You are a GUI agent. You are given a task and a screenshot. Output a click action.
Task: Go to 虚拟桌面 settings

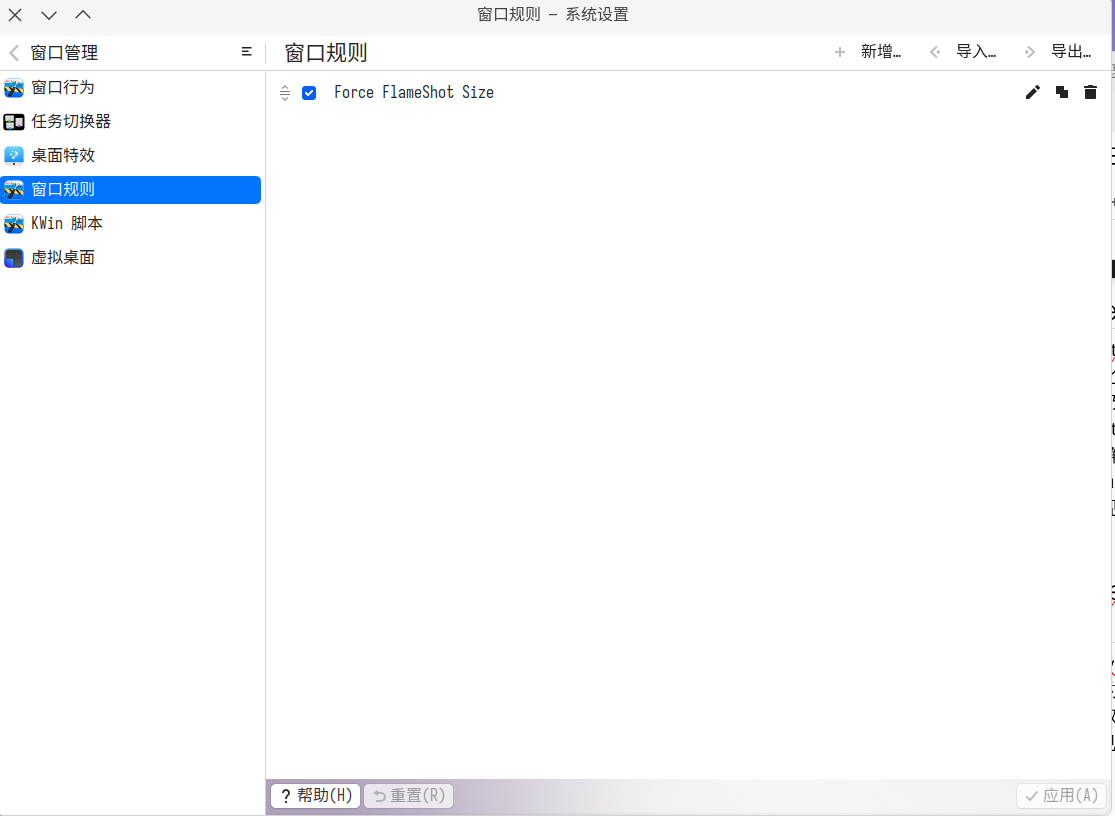coord(63,258)
